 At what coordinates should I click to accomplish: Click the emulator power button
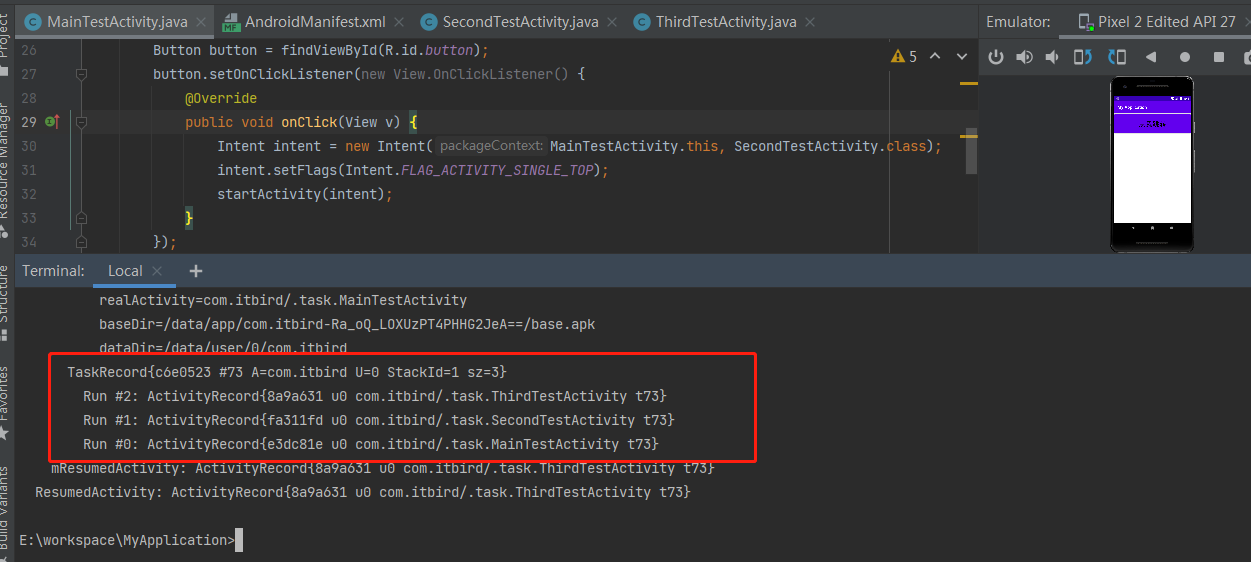(x=995, y=57)
